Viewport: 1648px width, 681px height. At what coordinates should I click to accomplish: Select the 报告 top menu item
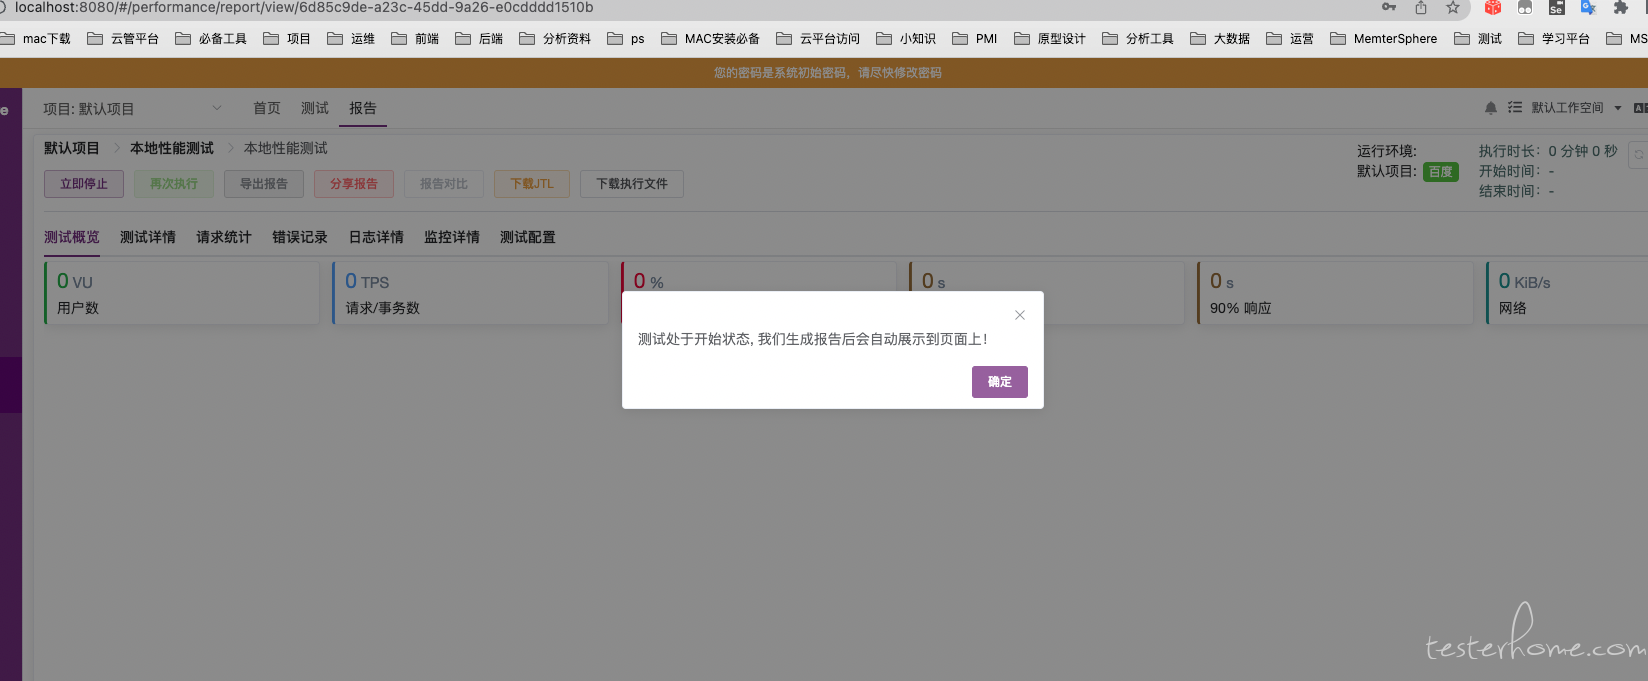point(363,108)
